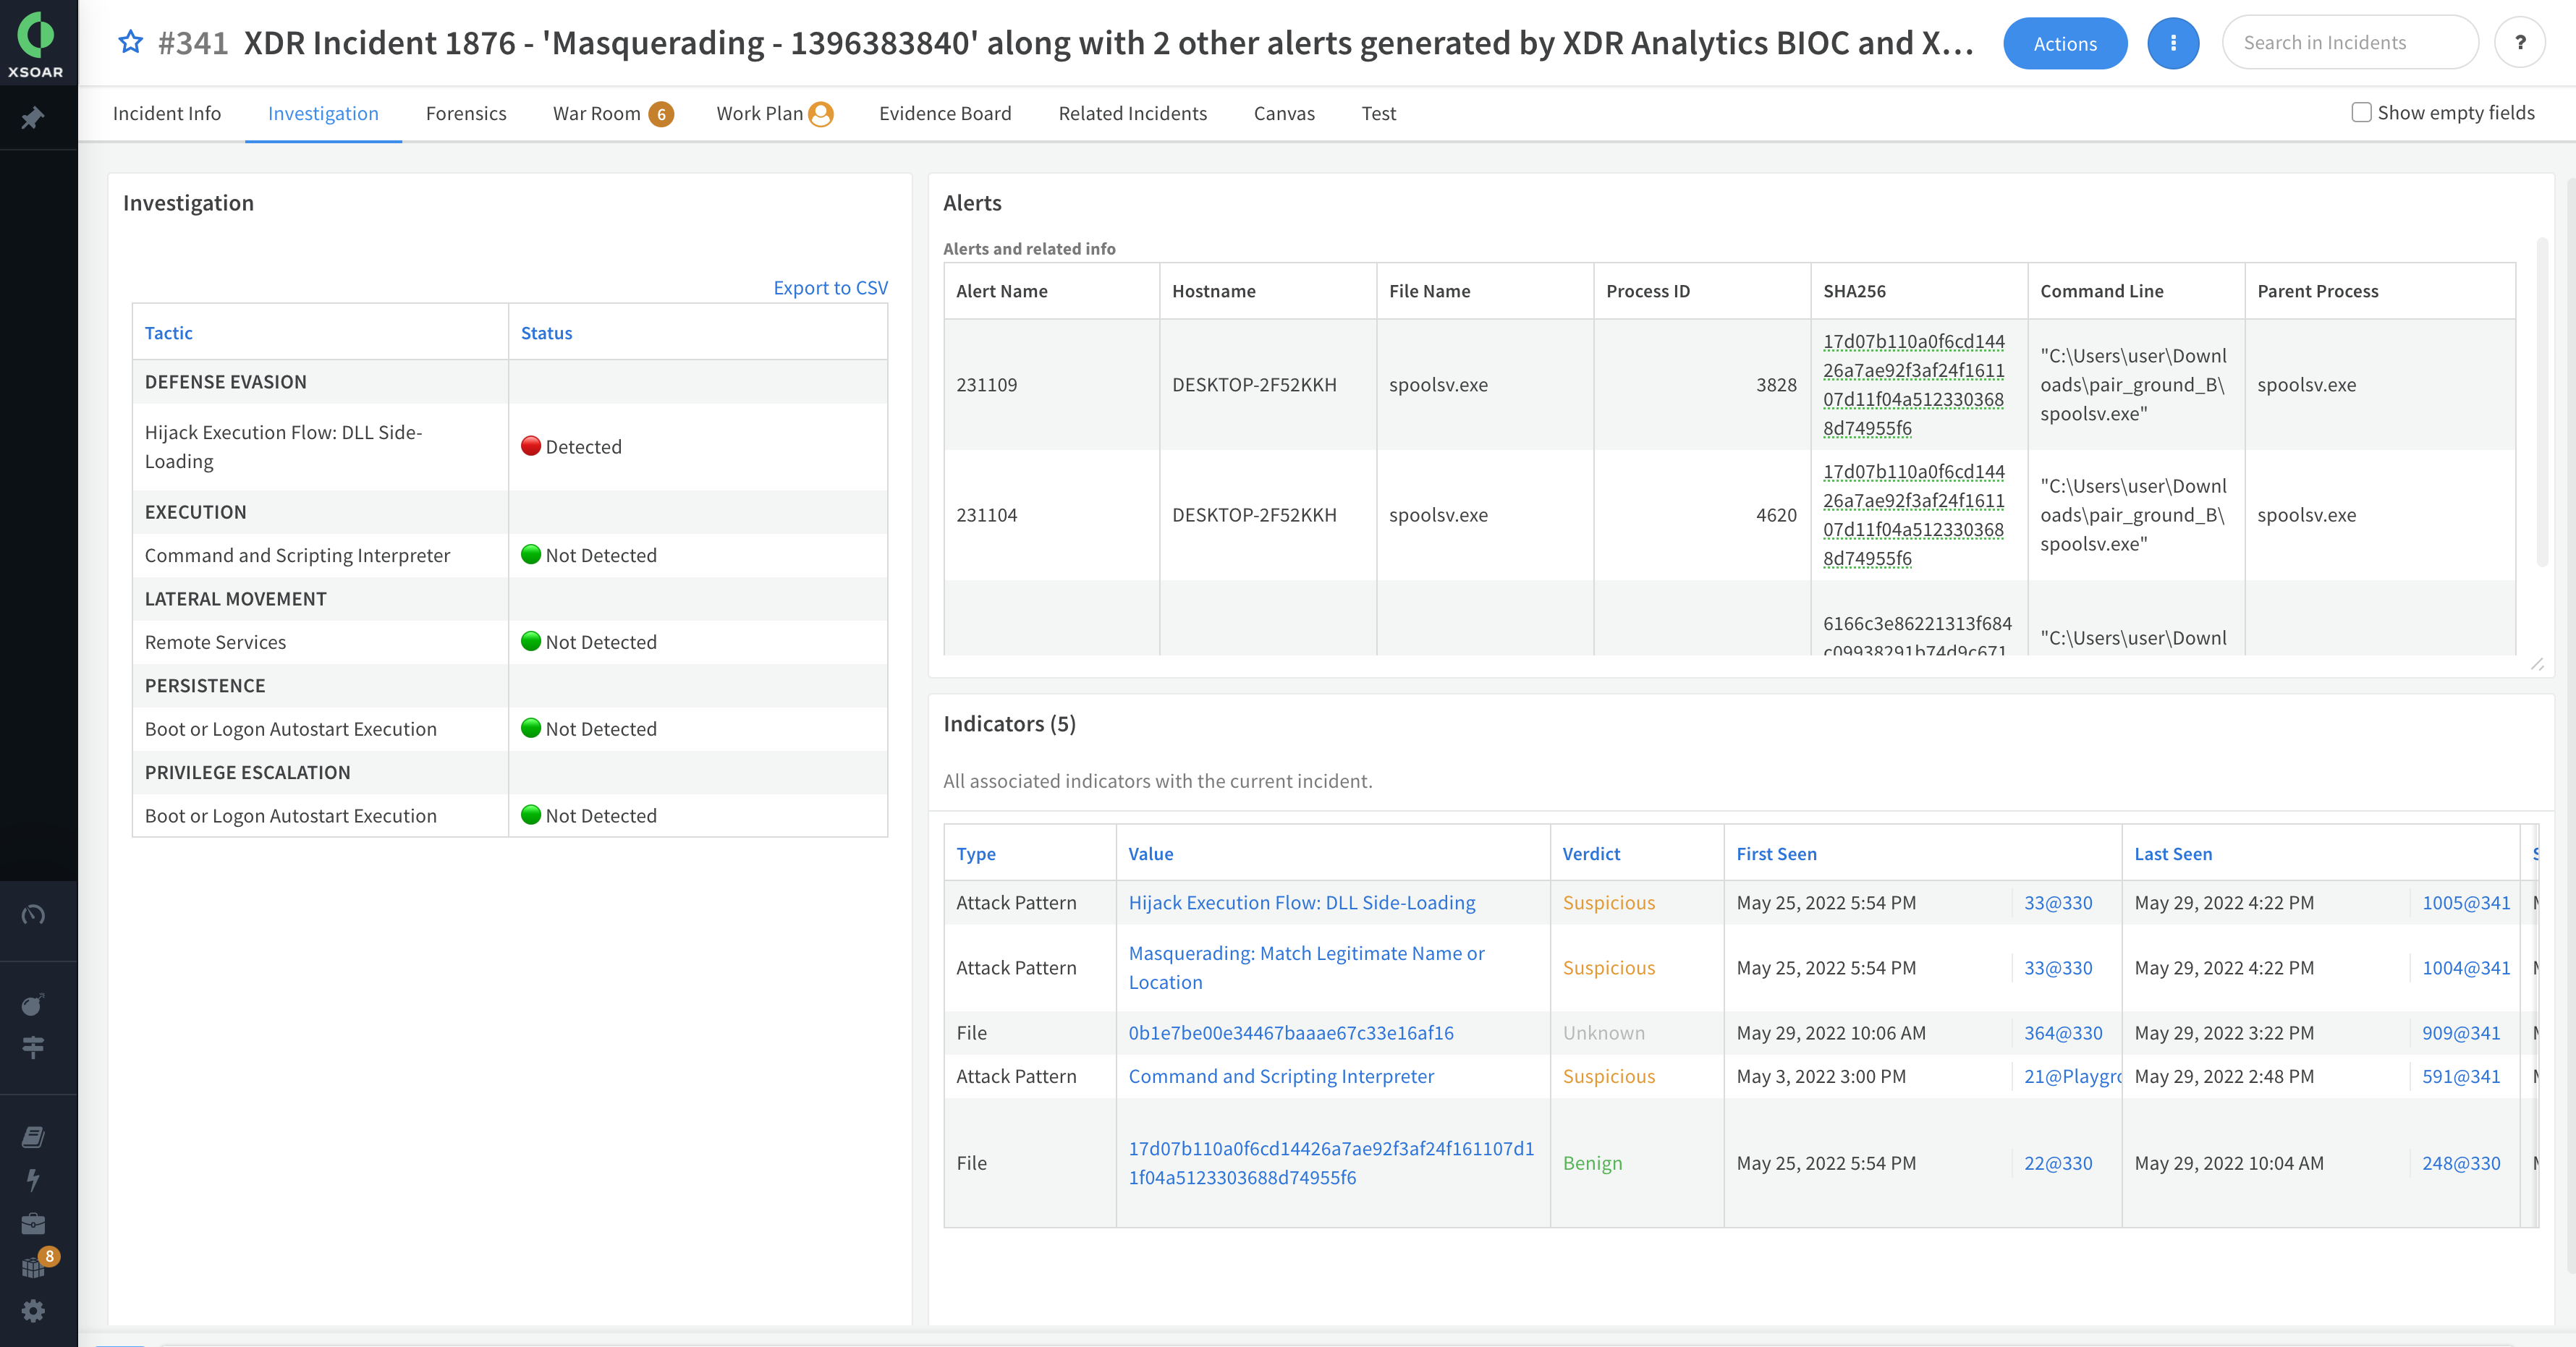Click the star icon to favorite incident #341
This screenshot has width=2576, height=1347.
pyautogui.click(x=130, y=42)
